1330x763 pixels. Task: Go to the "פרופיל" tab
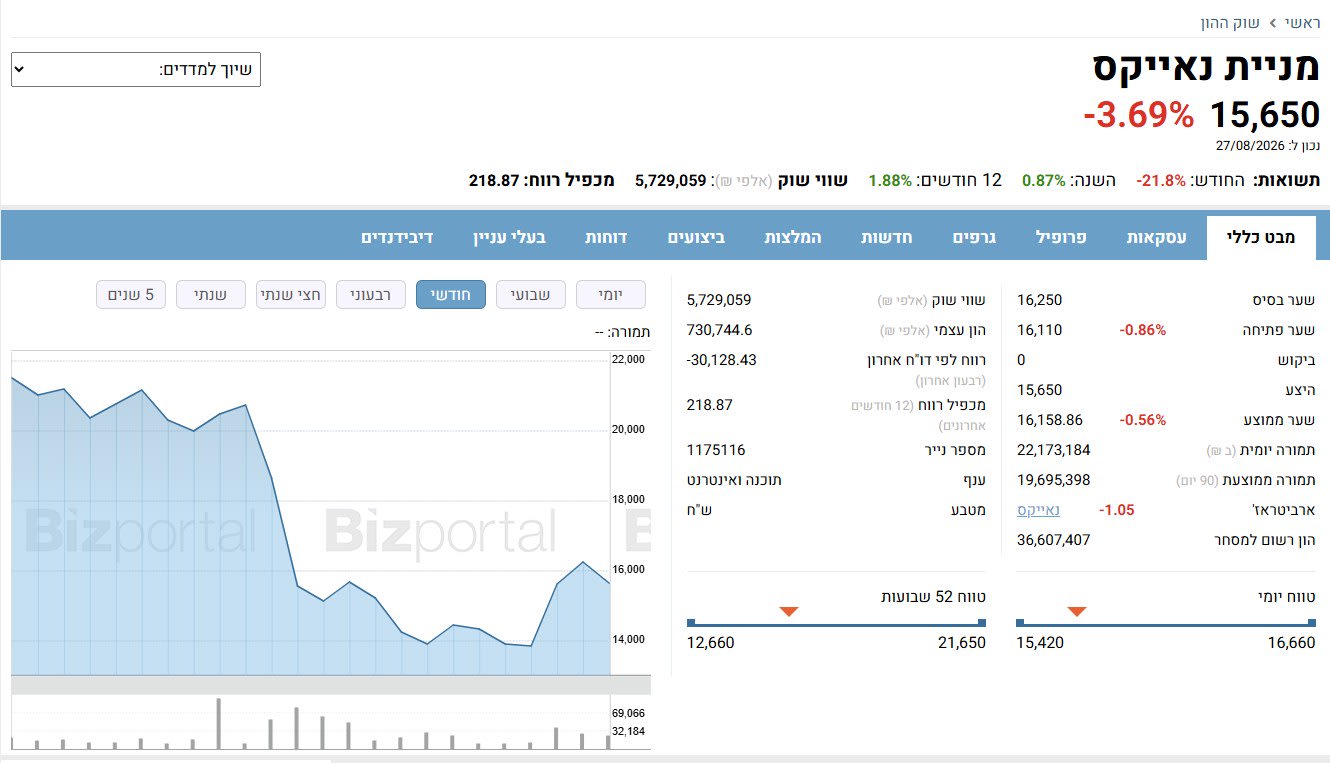(1060, 238)
